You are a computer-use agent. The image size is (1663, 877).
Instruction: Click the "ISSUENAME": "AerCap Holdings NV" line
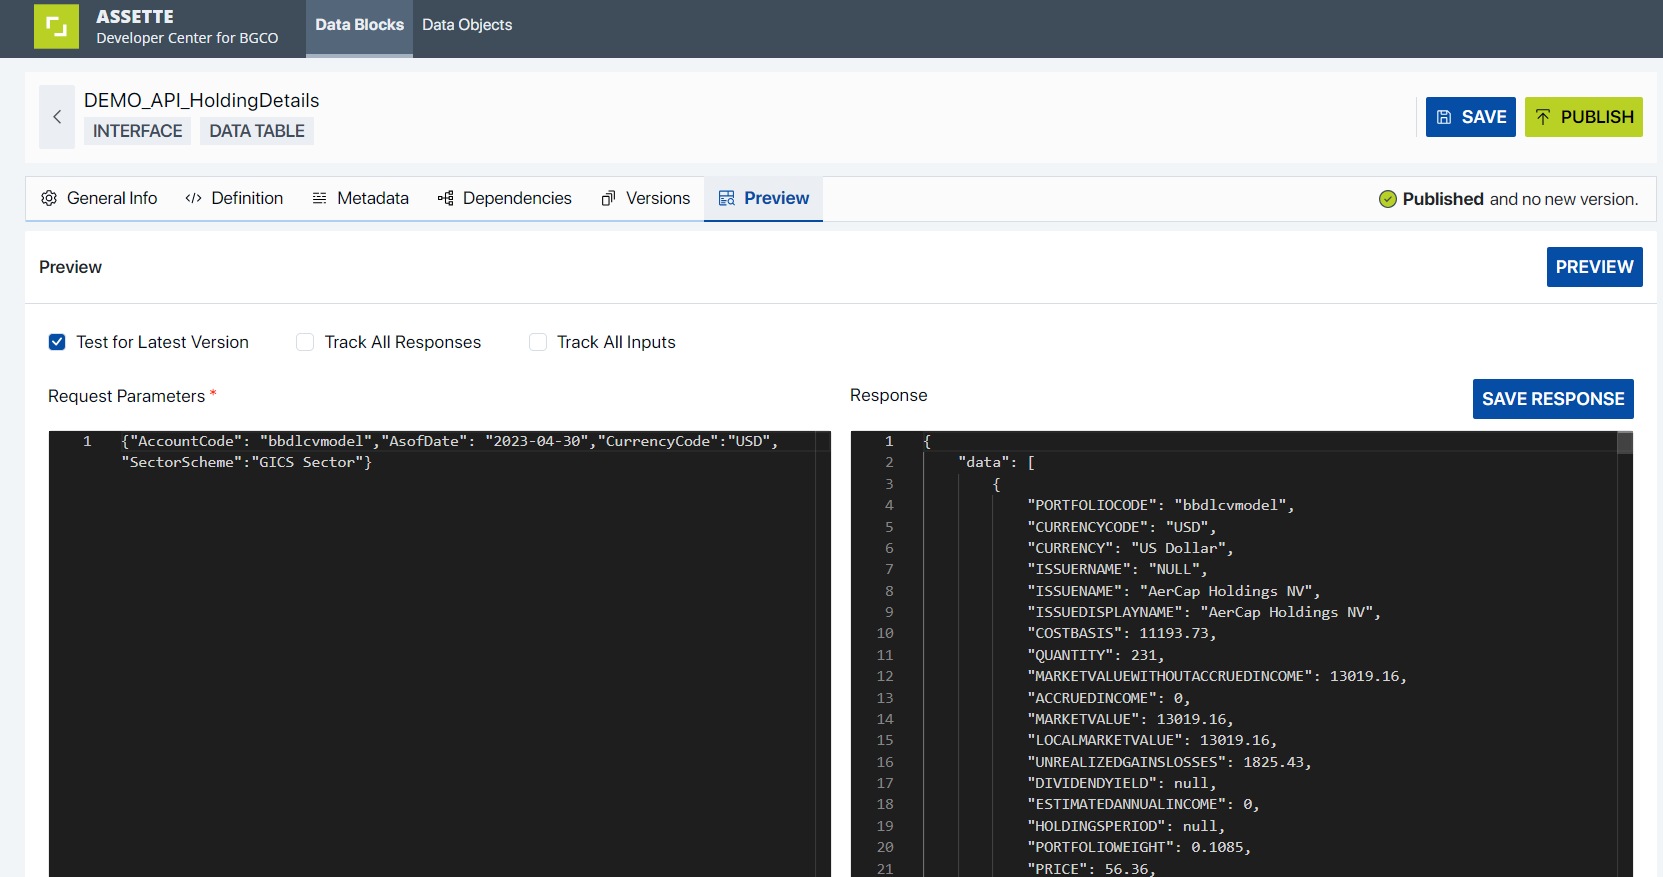1173,591
